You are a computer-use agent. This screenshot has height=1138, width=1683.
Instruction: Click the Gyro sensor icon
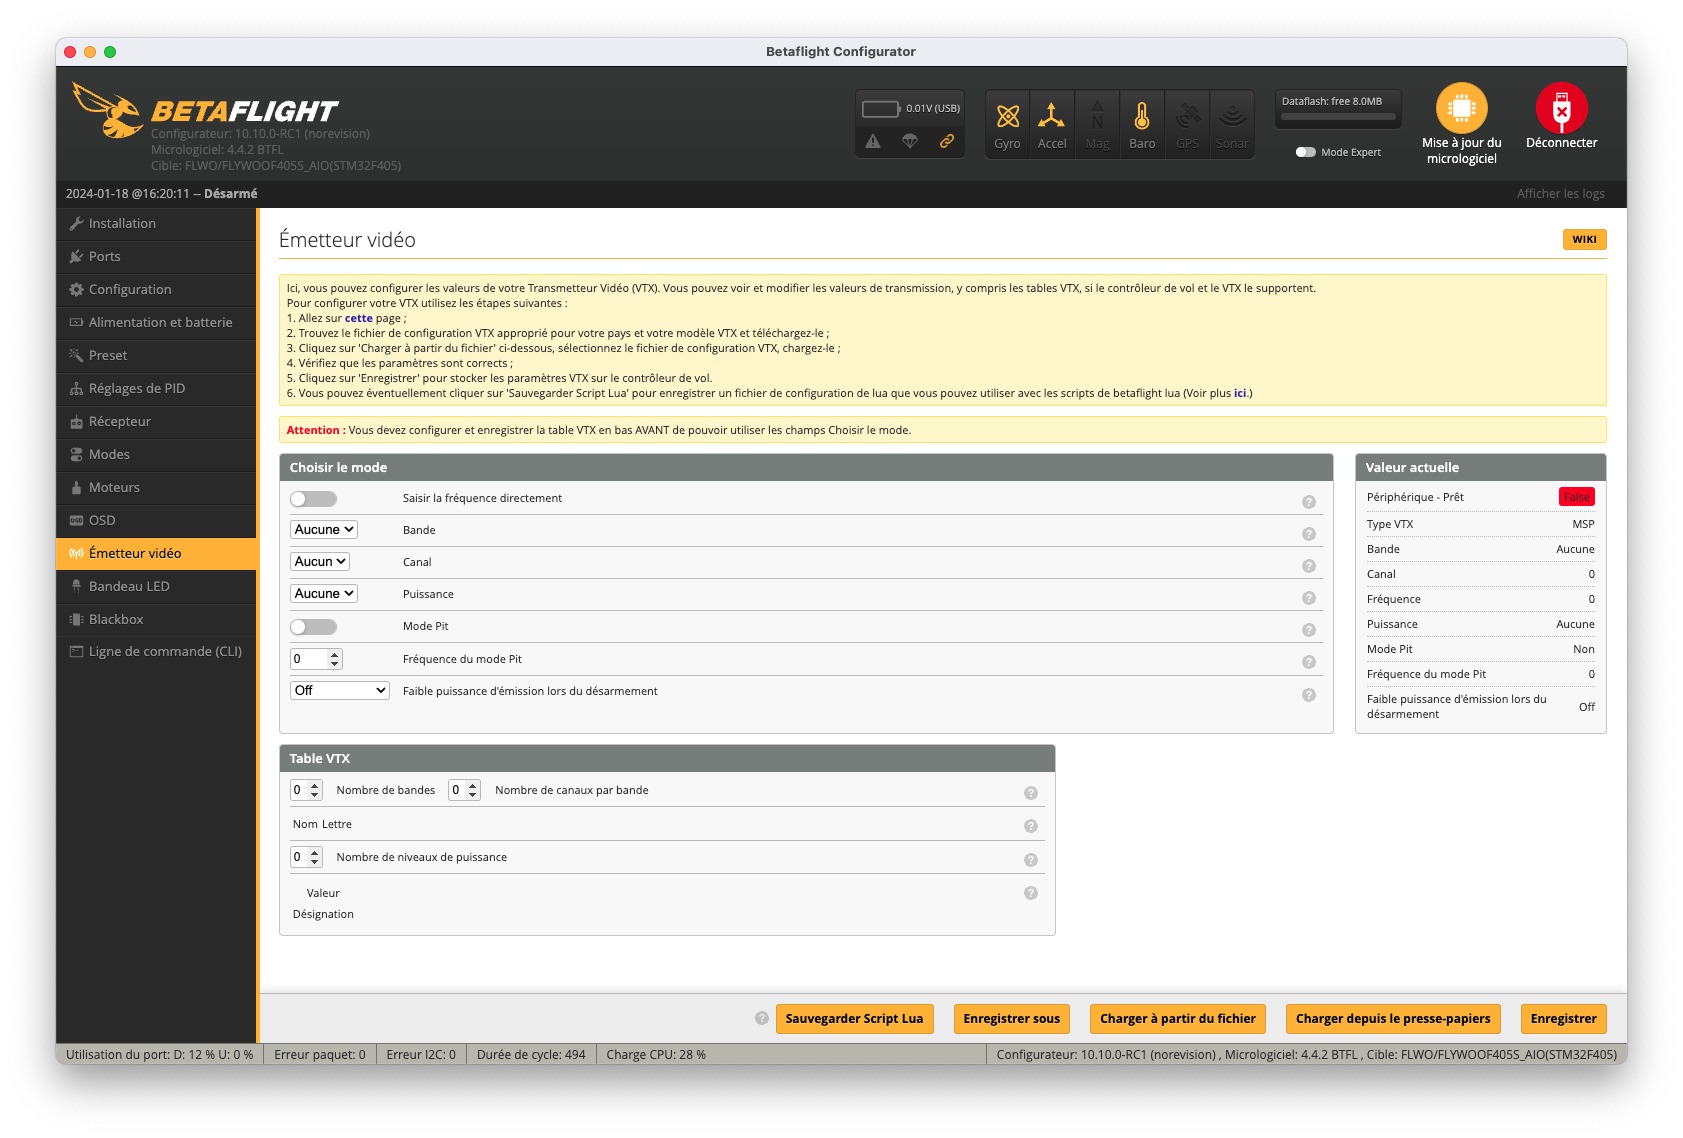point(1007,117)
